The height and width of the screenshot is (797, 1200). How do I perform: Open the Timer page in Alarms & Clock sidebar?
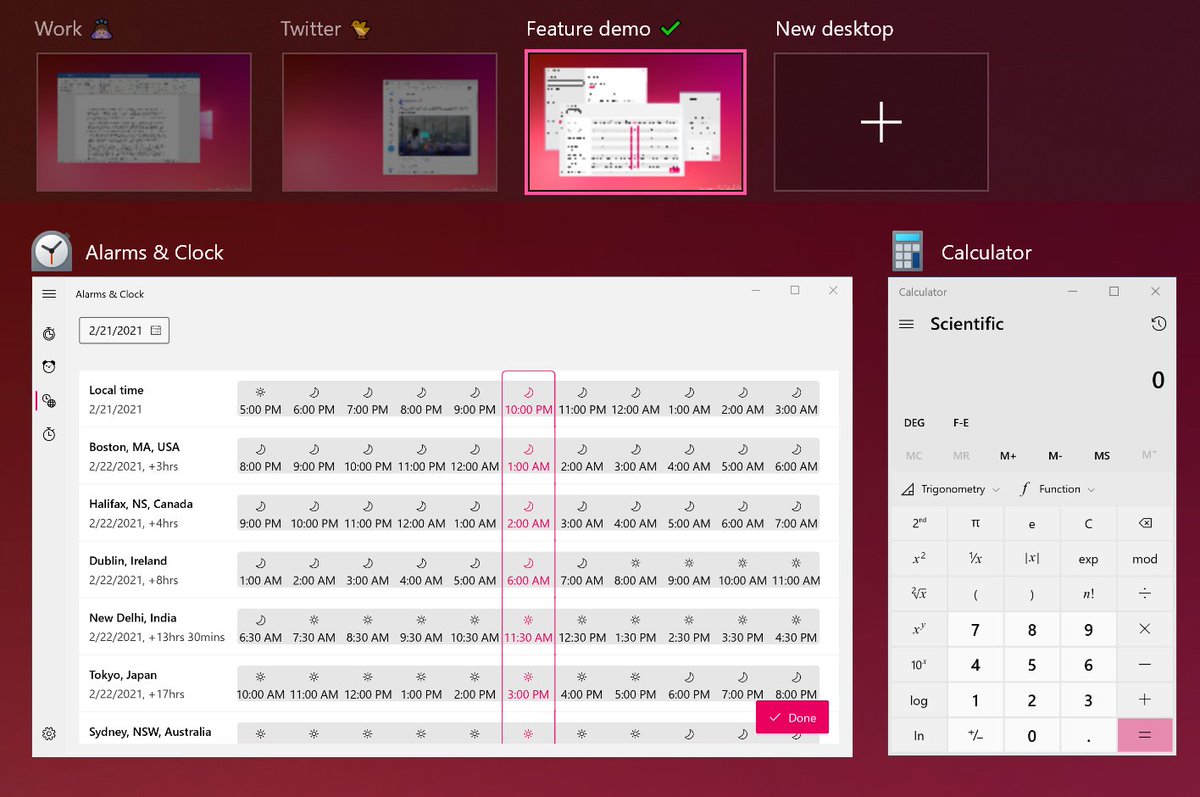tap(49, 333)
